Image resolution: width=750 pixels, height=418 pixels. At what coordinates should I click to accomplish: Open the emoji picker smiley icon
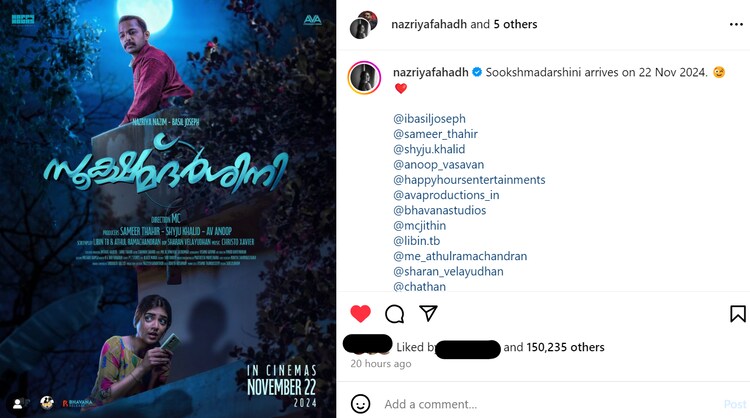(360, 404)
